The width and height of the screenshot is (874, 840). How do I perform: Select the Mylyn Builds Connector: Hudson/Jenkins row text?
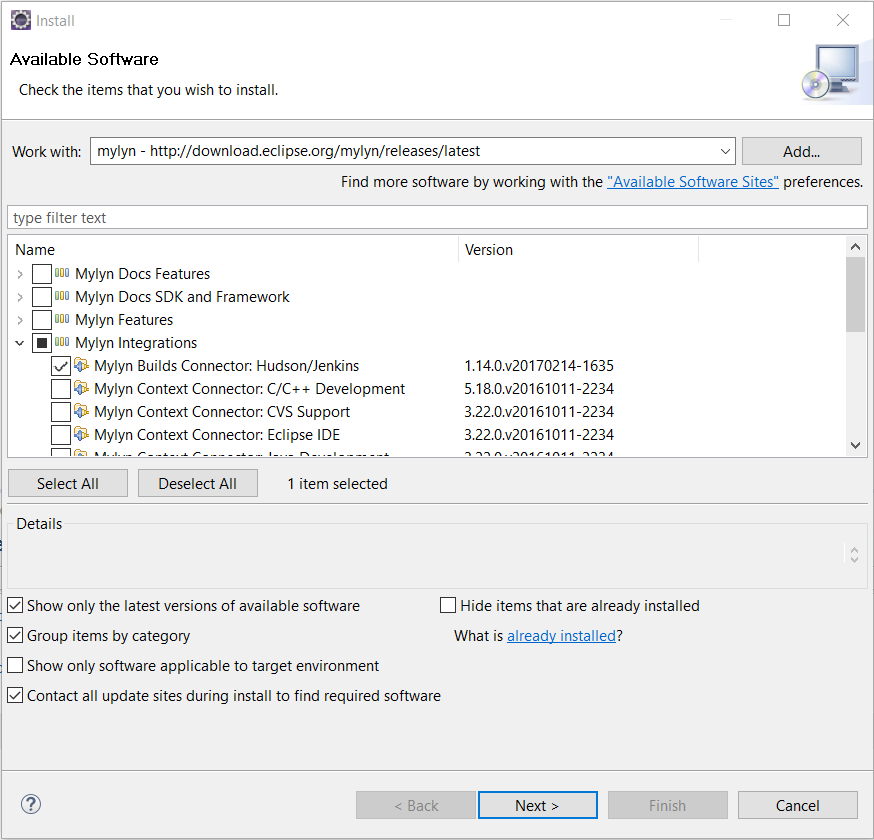(226, 366)
